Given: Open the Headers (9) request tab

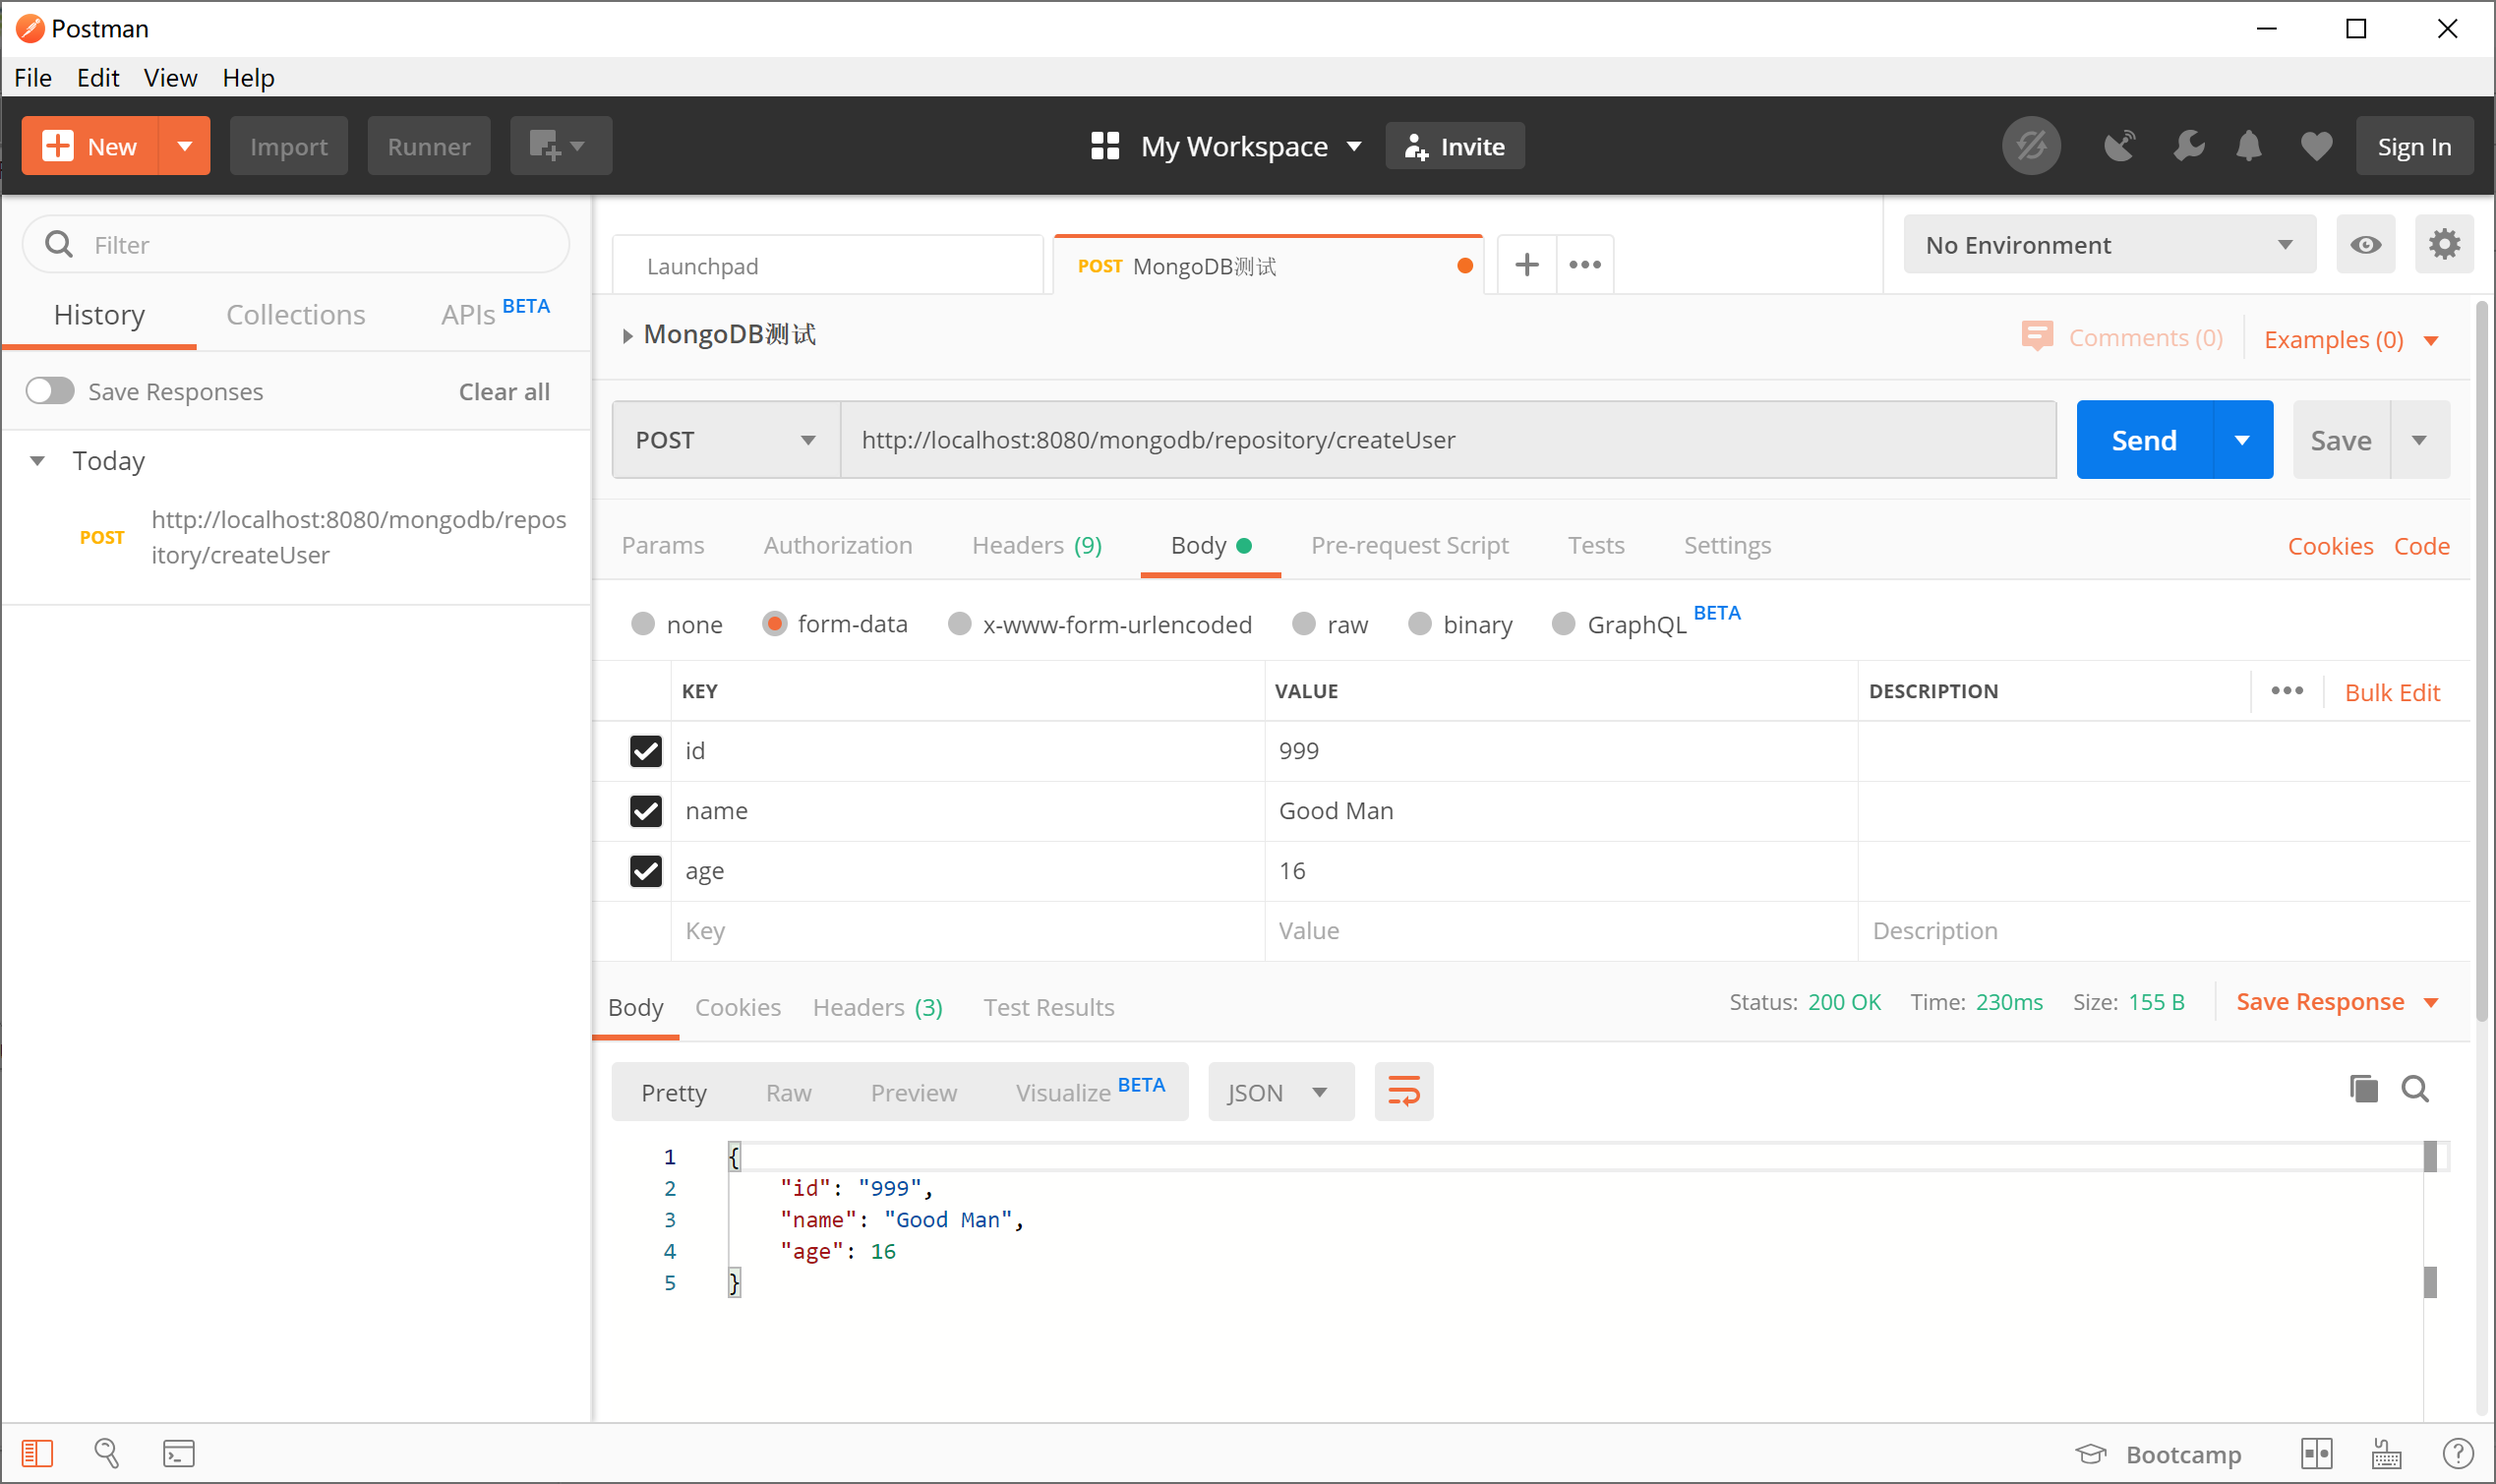Looking at the screenshot, I should [1036, 545].
